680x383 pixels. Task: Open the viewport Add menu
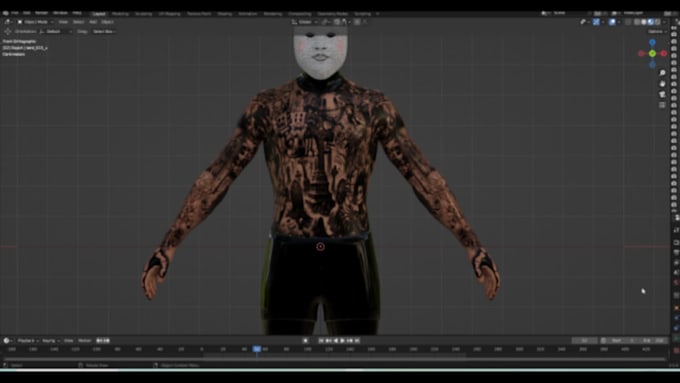pos(93,22)
